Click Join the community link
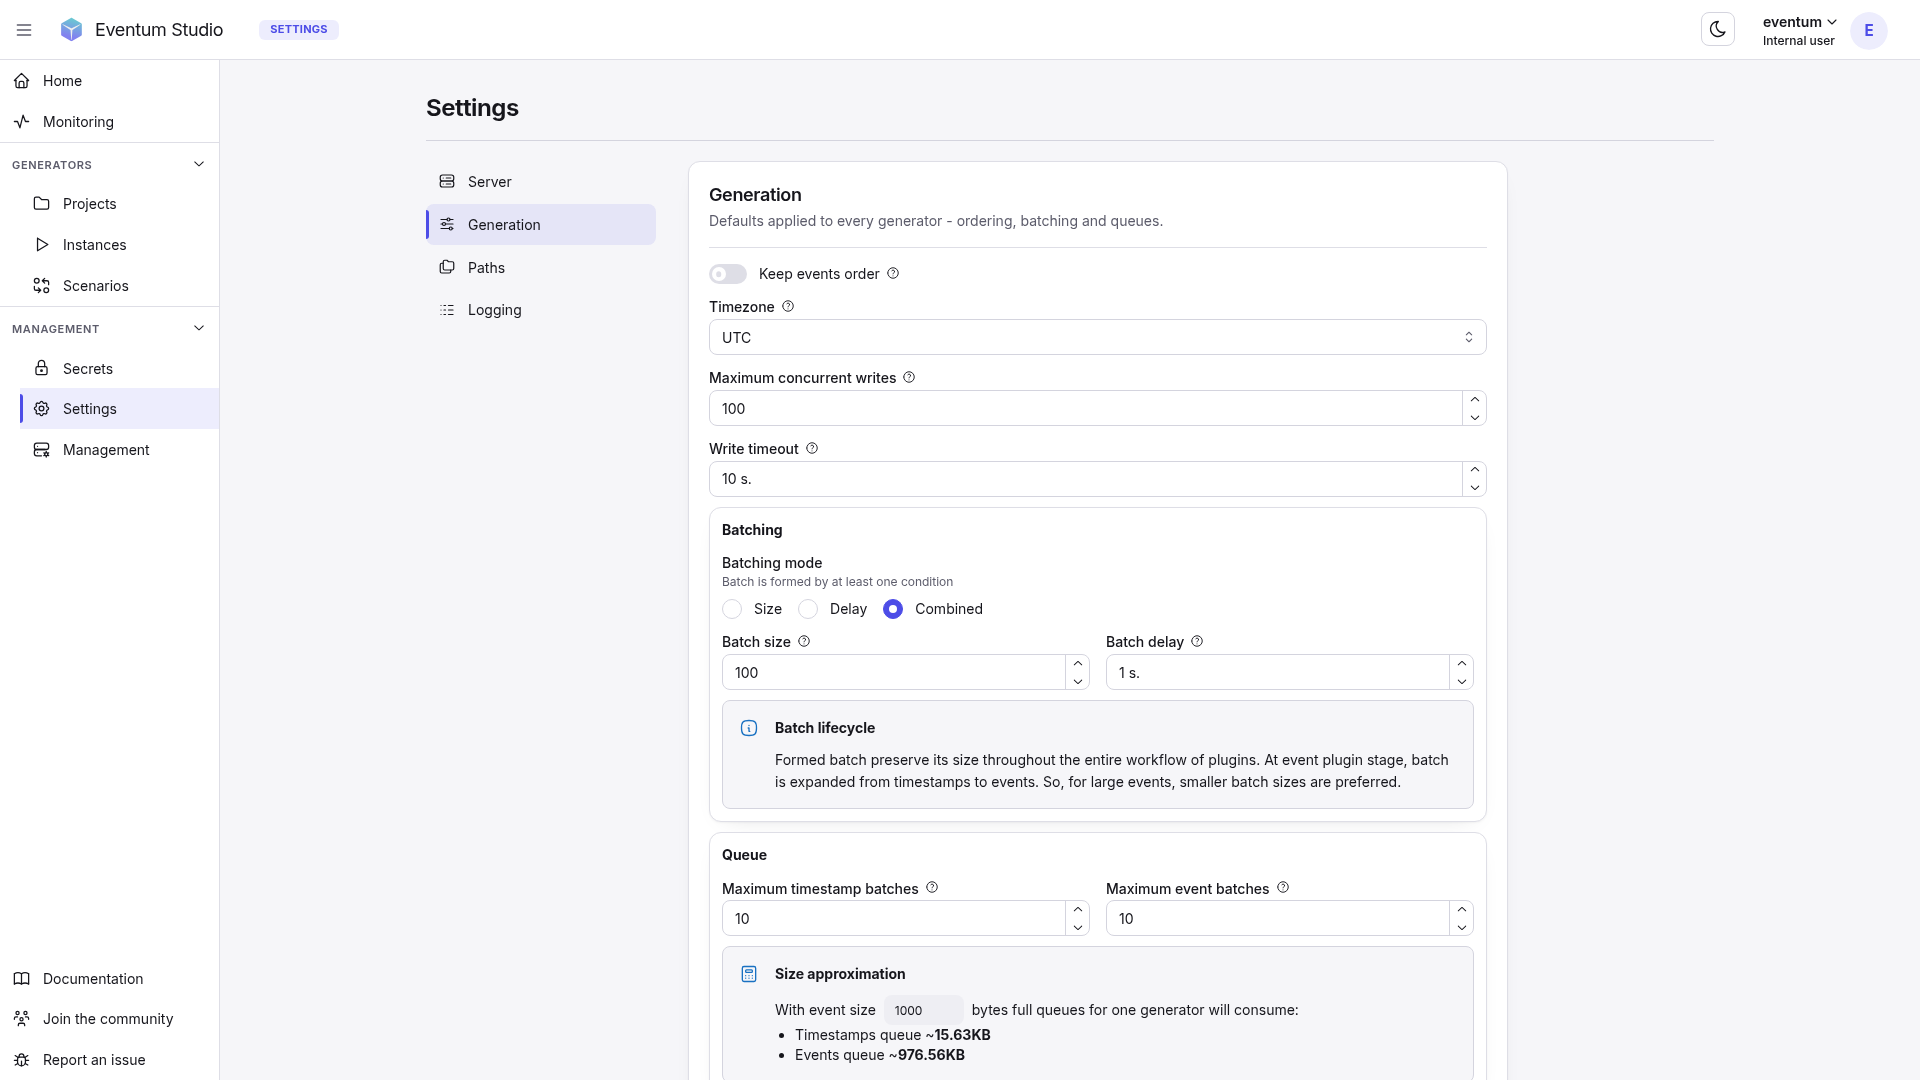Viewport: 1920px width, 1080px height. tap(110, 1019)
